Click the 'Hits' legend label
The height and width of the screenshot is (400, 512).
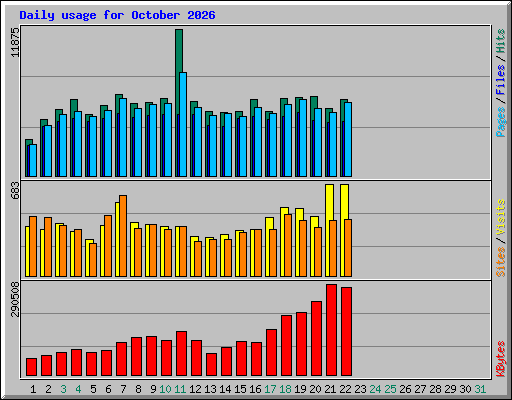click(x=501, y=41)
